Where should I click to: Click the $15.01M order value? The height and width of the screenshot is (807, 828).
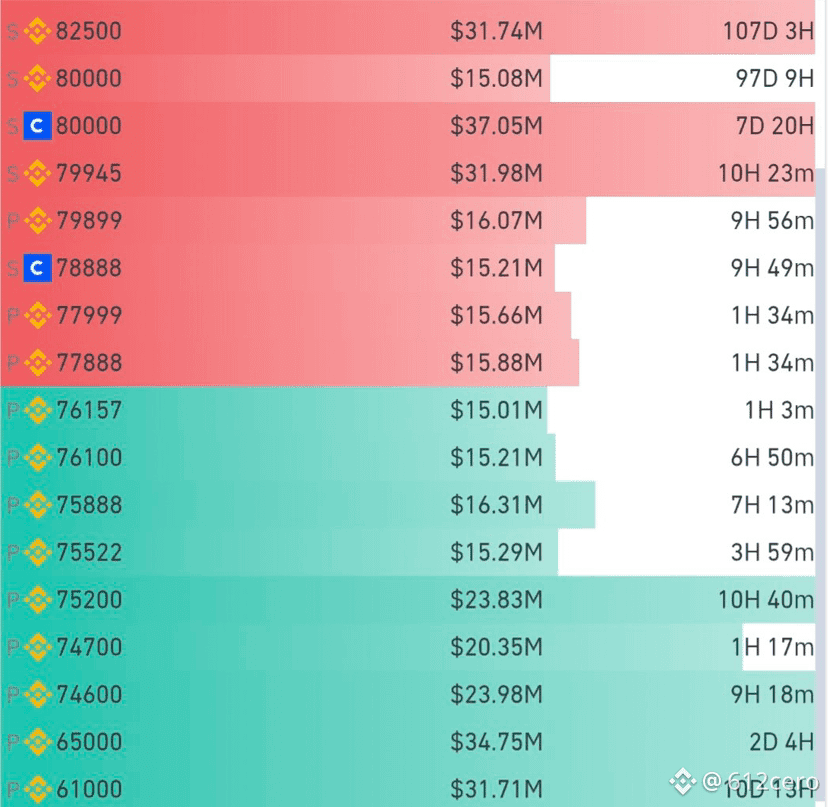(x=496, y=411)
